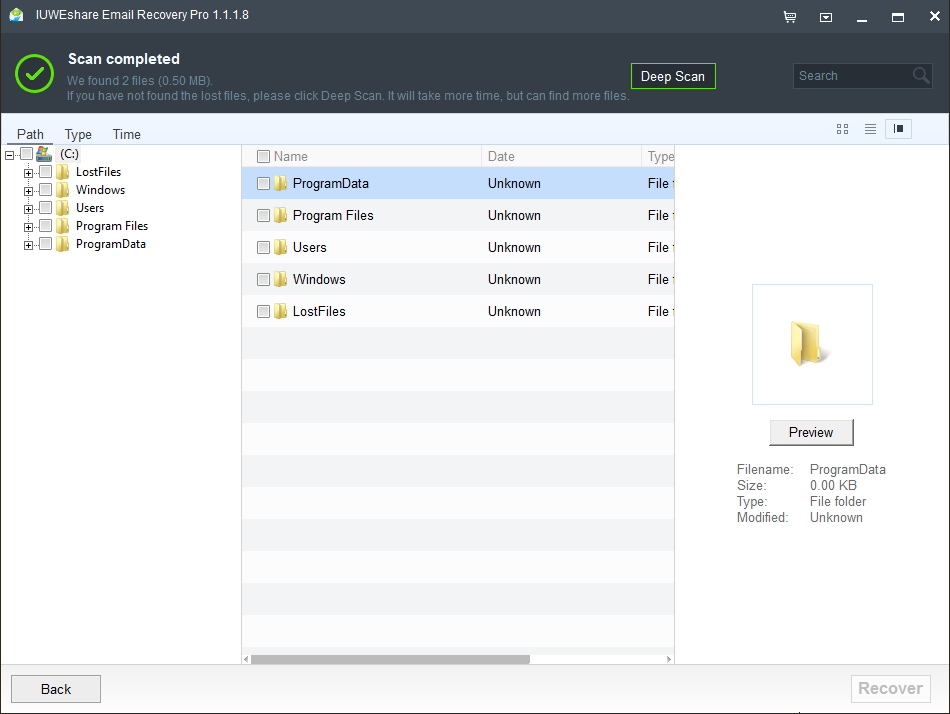
Task: Click the Users folder icon in file list
Action: (x=281, y=247)
